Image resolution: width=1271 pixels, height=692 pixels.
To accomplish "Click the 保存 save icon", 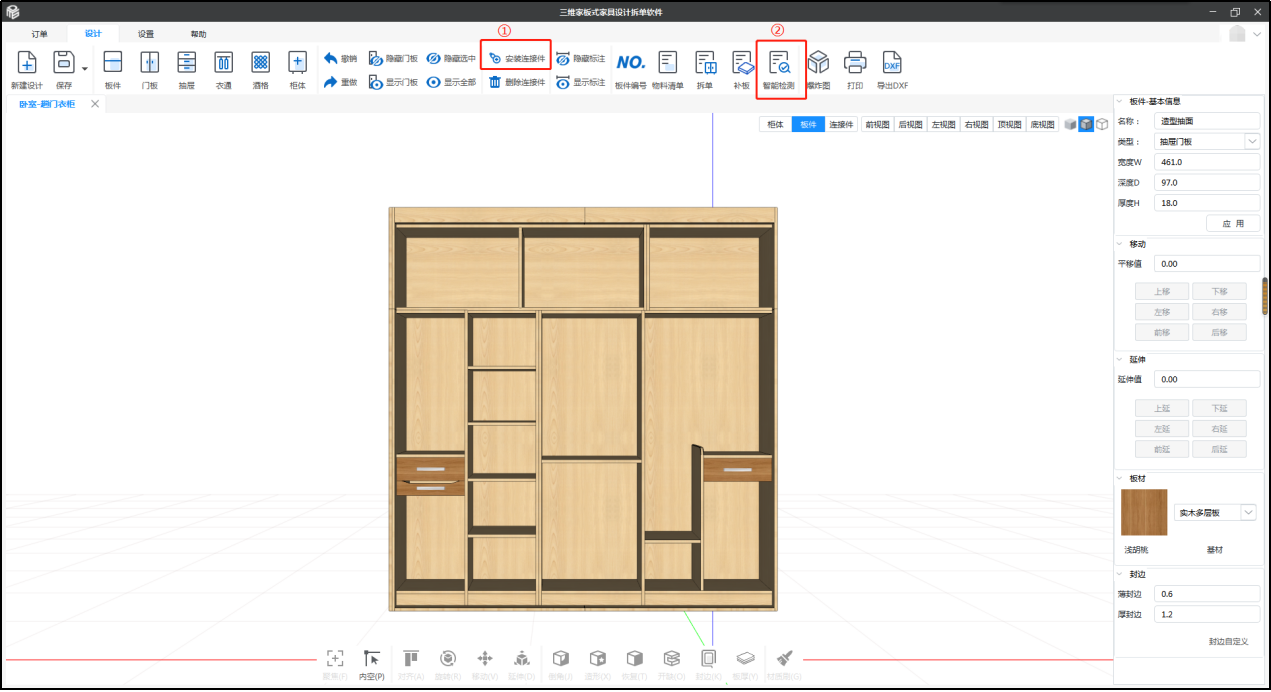I will click(64, 63).
